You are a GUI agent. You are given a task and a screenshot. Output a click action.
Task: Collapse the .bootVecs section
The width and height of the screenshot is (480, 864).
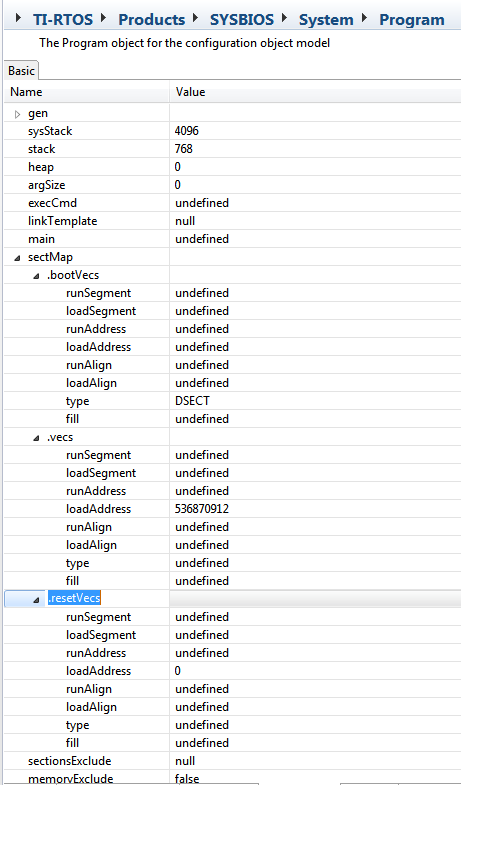click(36, 276)
